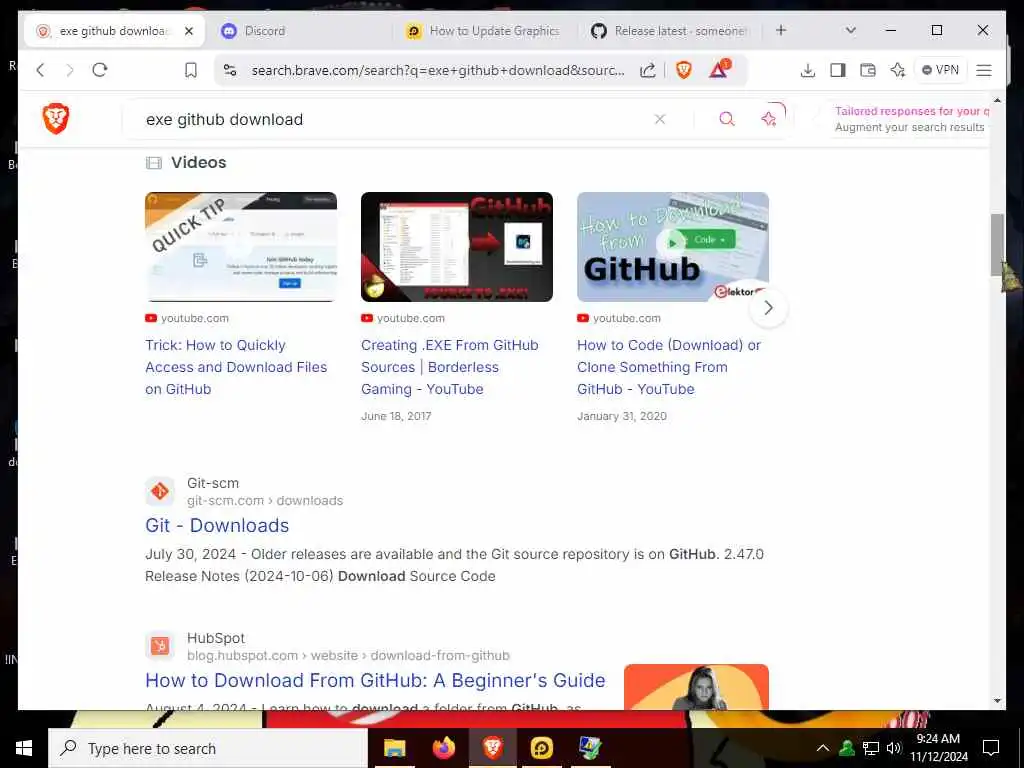1024x768 pixels.
Task: Ask AI with sparkle icon in search box
Action: tap(769, 119)
